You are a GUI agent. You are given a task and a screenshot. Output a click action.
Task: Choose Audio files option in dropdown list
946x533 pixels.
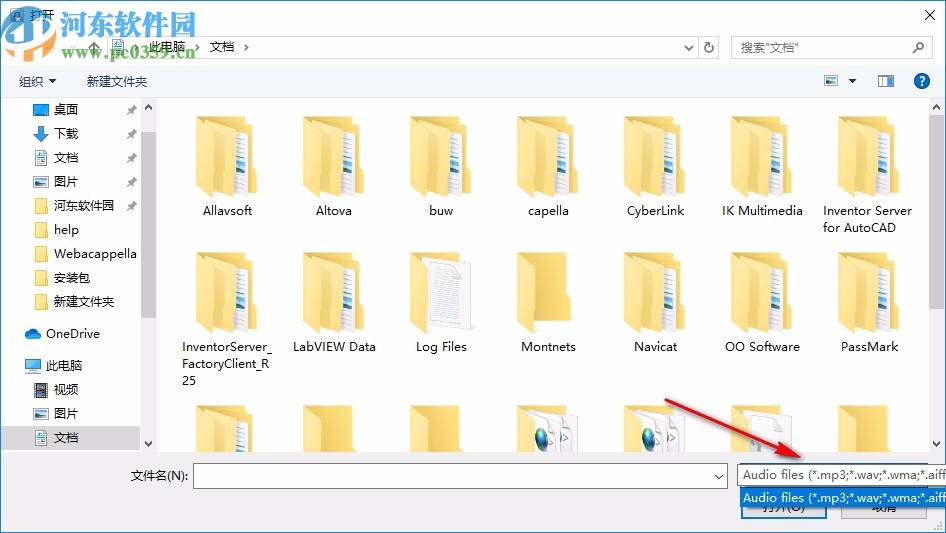[x=843, y=498]
